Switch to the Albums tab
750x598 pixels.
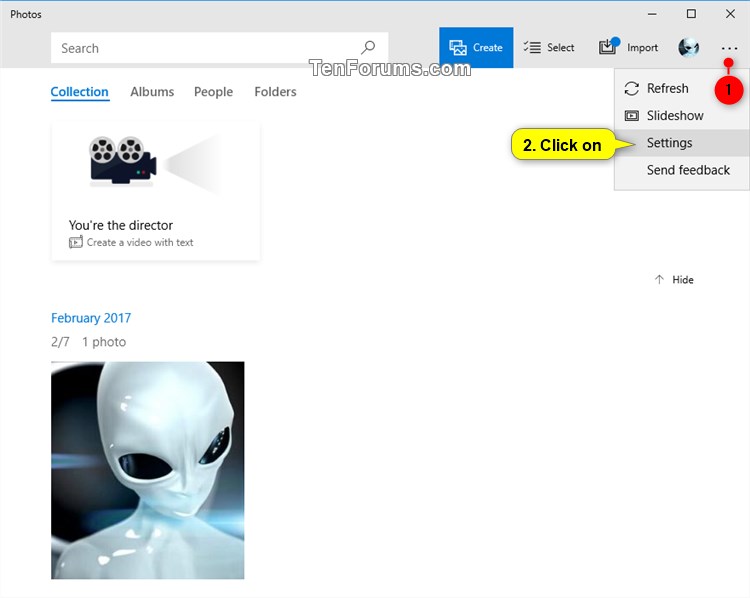tap(152, 91)
